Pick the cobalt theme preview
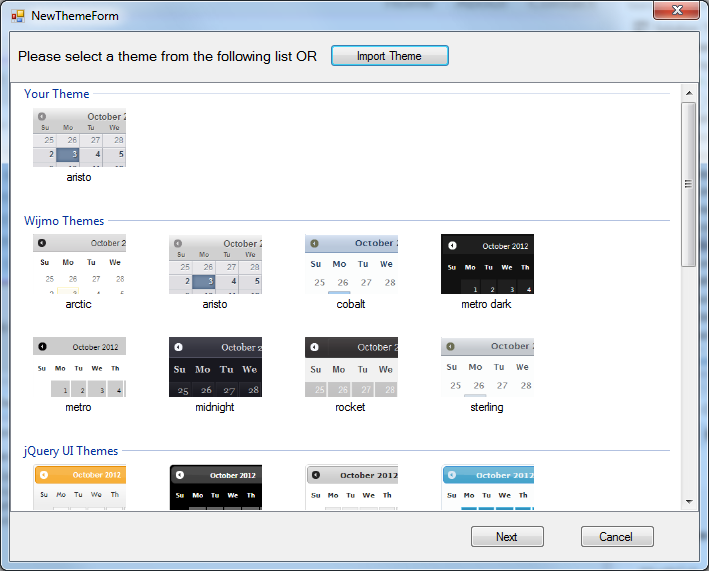 (x=351, y=264)
